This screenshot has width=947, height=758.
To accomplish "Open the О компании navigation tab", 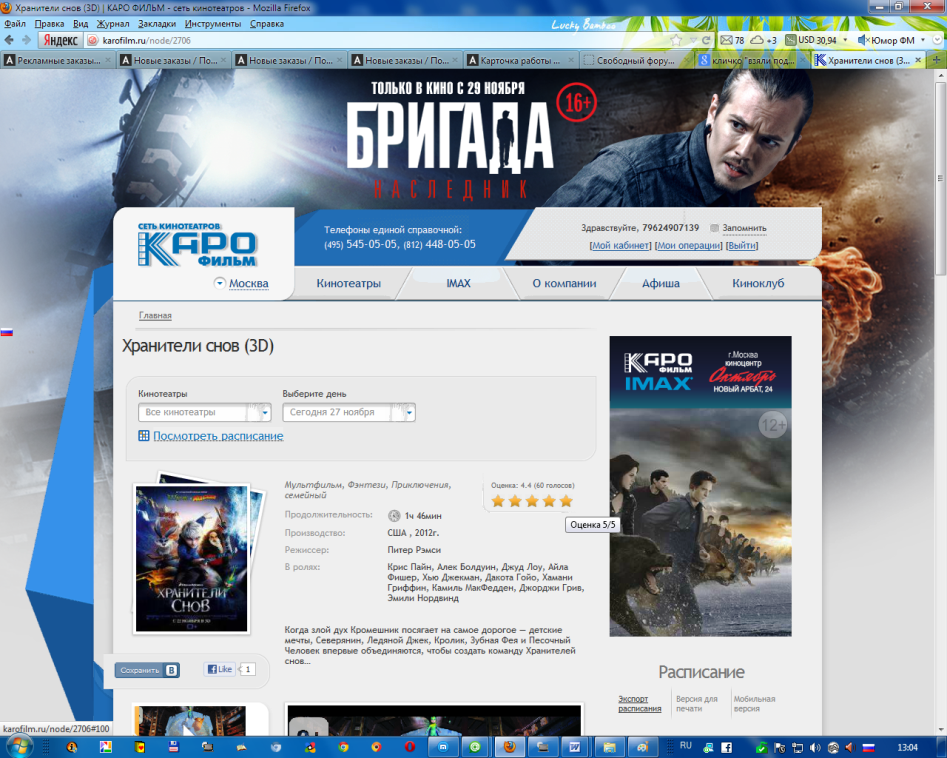I will (564, 283).
